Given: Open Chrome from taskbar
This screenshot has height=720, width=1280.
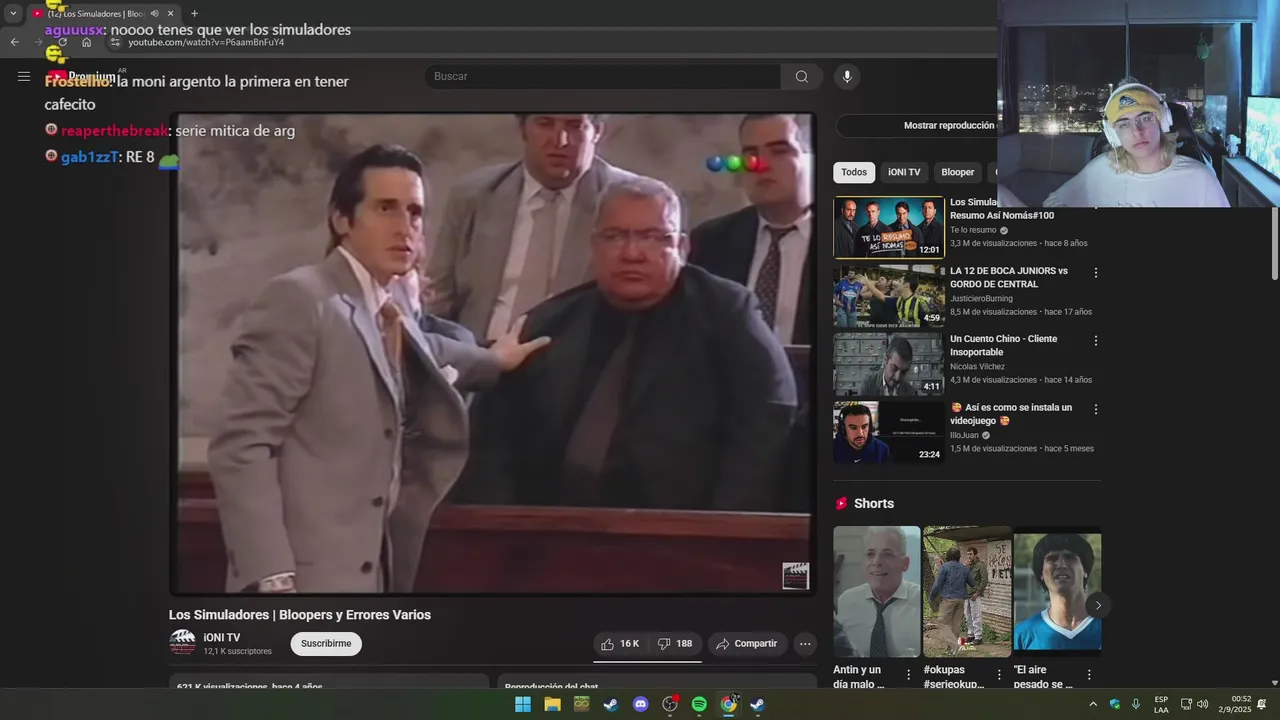Looking at the screenshot, I should [729, 704].
